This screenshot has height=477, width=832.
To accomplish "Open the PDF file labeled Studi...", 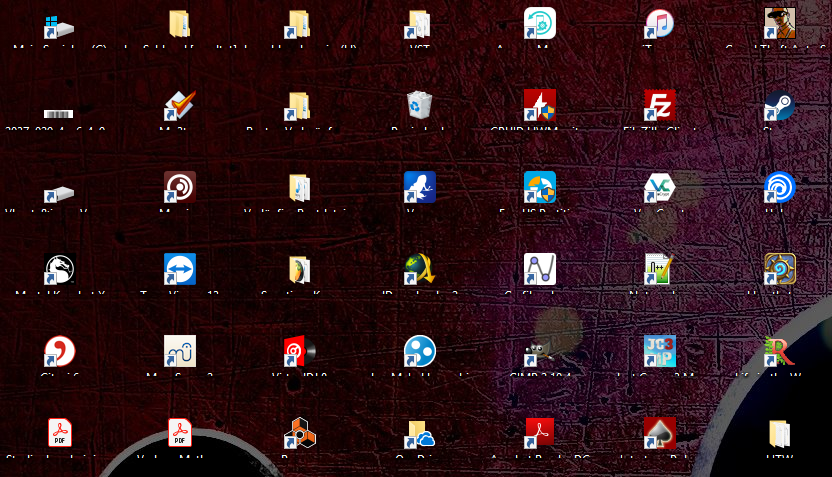I will [x=59, y=432].
